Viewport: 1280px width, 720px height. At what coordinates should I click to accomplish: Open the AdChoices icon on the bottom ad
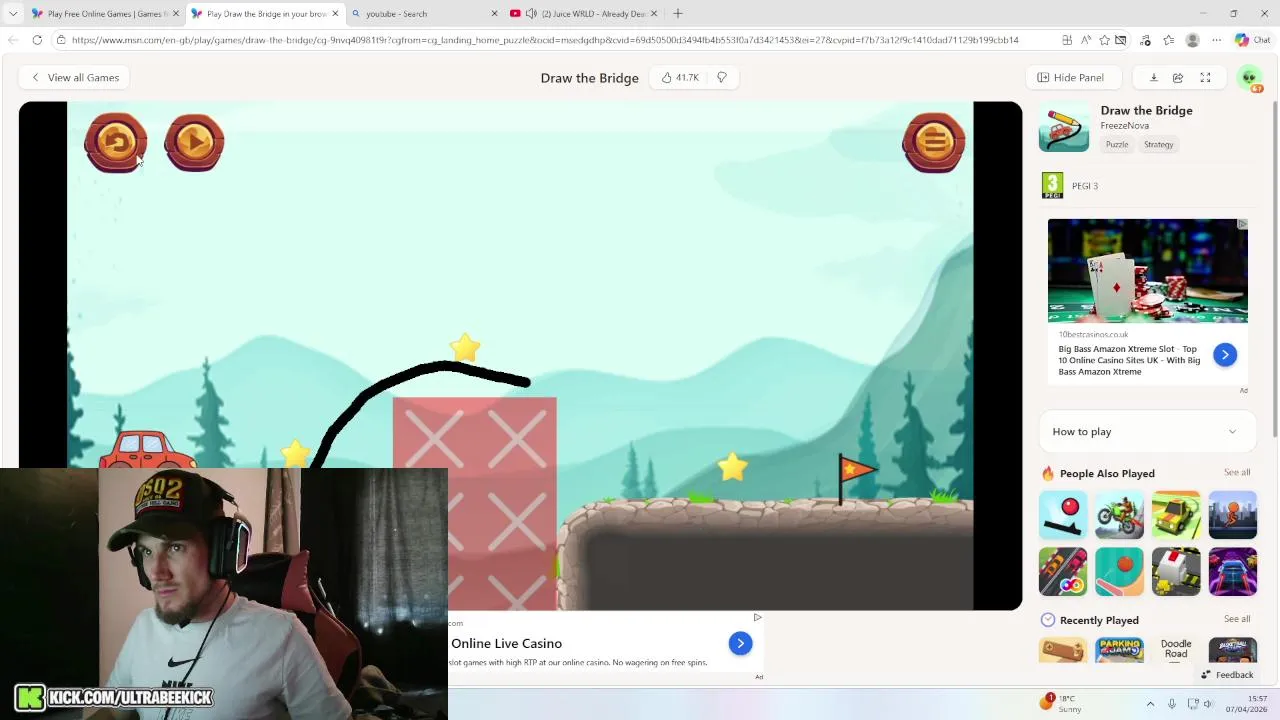tap(757, 618)
